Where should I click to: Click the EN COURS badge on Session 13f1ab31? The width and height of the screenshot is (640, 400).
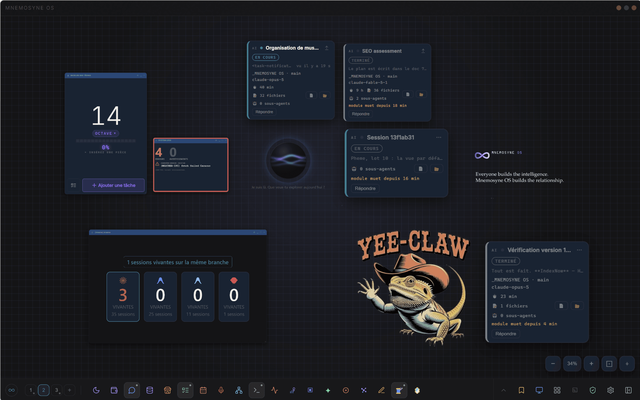[367, 149]
